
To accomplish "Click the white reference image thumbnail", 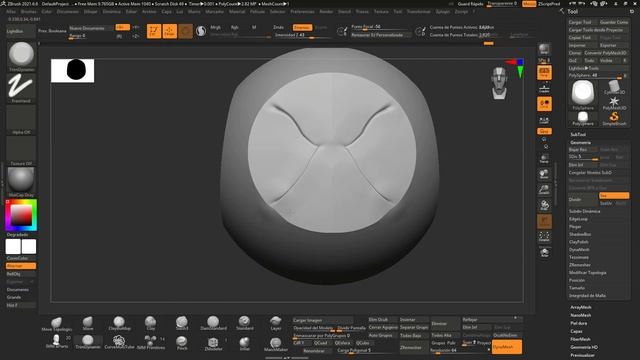I will click(x=72, y=71).
